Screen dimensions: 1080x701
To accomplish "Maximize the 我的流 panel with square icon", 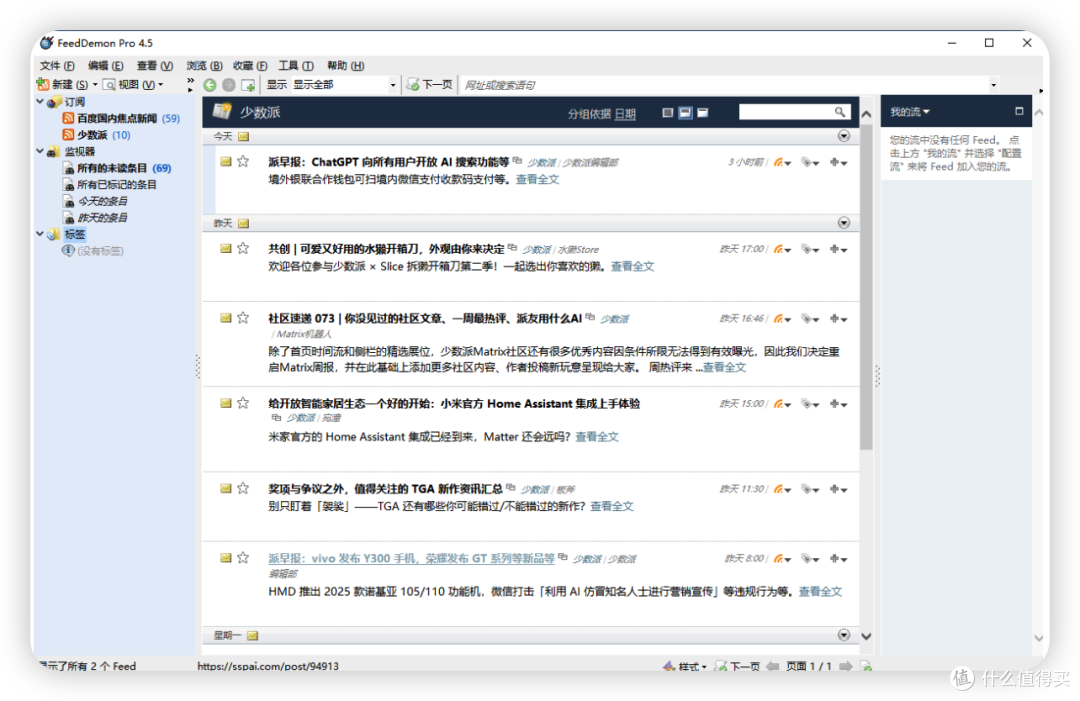I will (x=1019, y=111).
